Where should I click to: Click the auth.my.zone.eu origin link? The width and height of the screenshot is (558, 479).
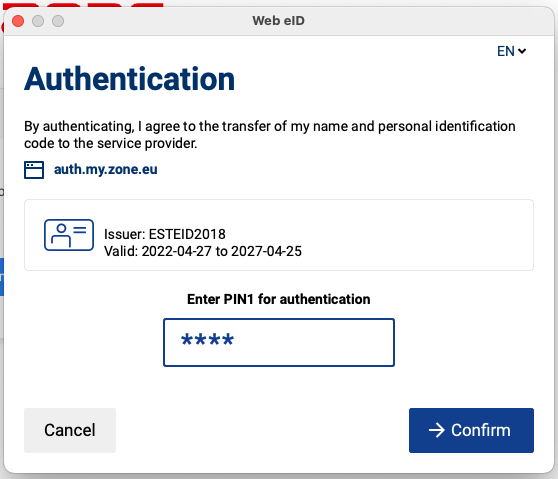point(106,169)
